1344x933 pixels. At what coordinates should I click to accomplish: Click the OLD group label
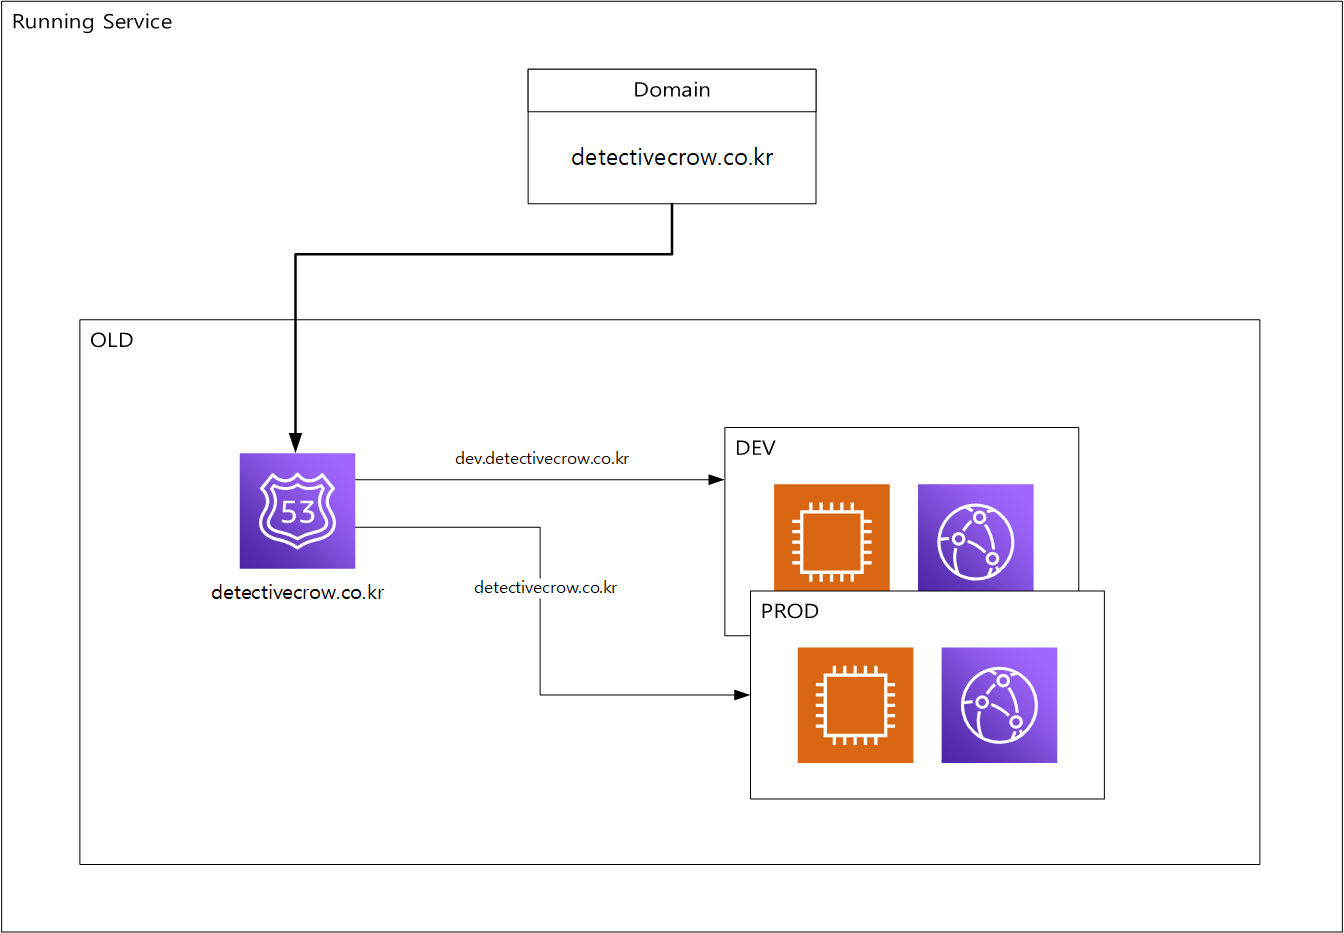(x=112, y=340)
